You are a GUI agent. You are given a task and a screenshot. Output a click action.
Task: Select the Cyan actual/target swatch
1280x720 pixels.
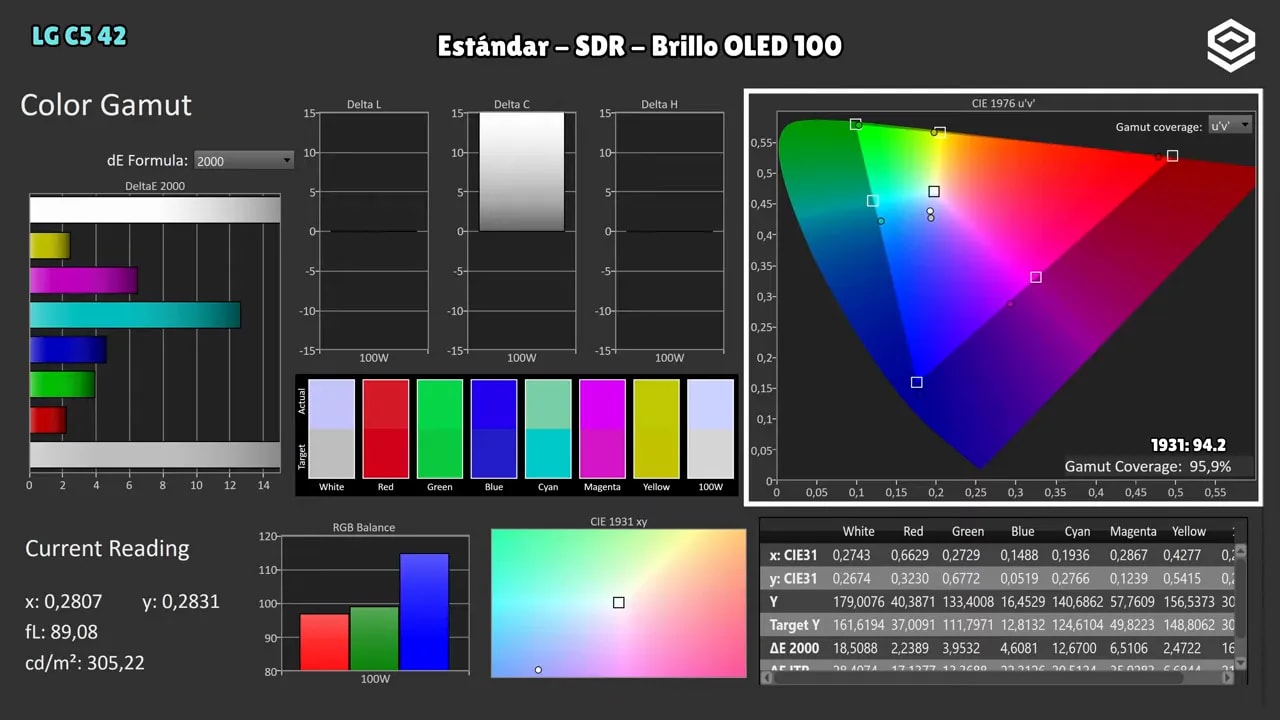pos(548,429)
